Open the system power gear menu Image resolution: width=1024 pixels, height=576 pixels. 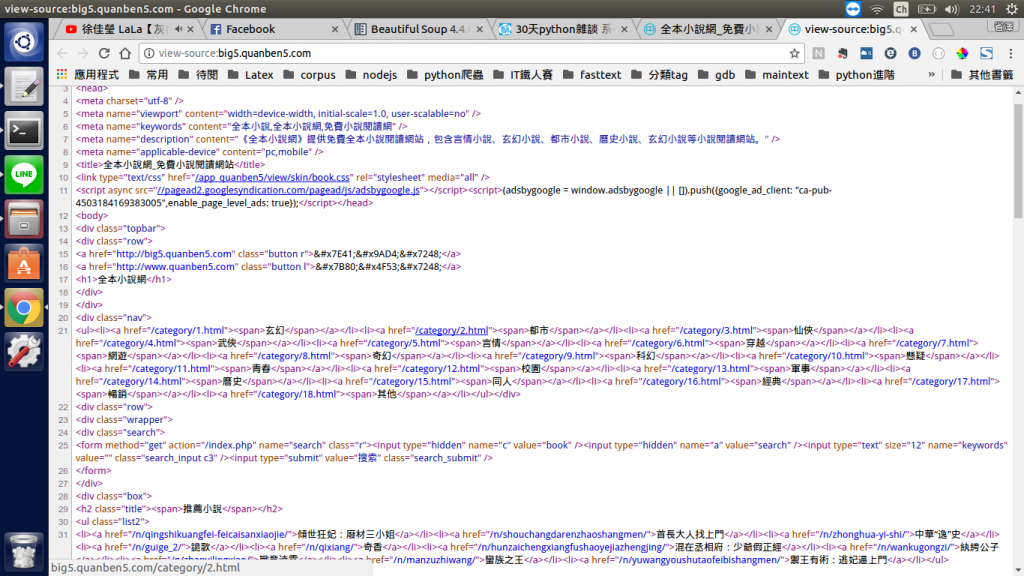pyautogui.click(x=1012, y=9)
